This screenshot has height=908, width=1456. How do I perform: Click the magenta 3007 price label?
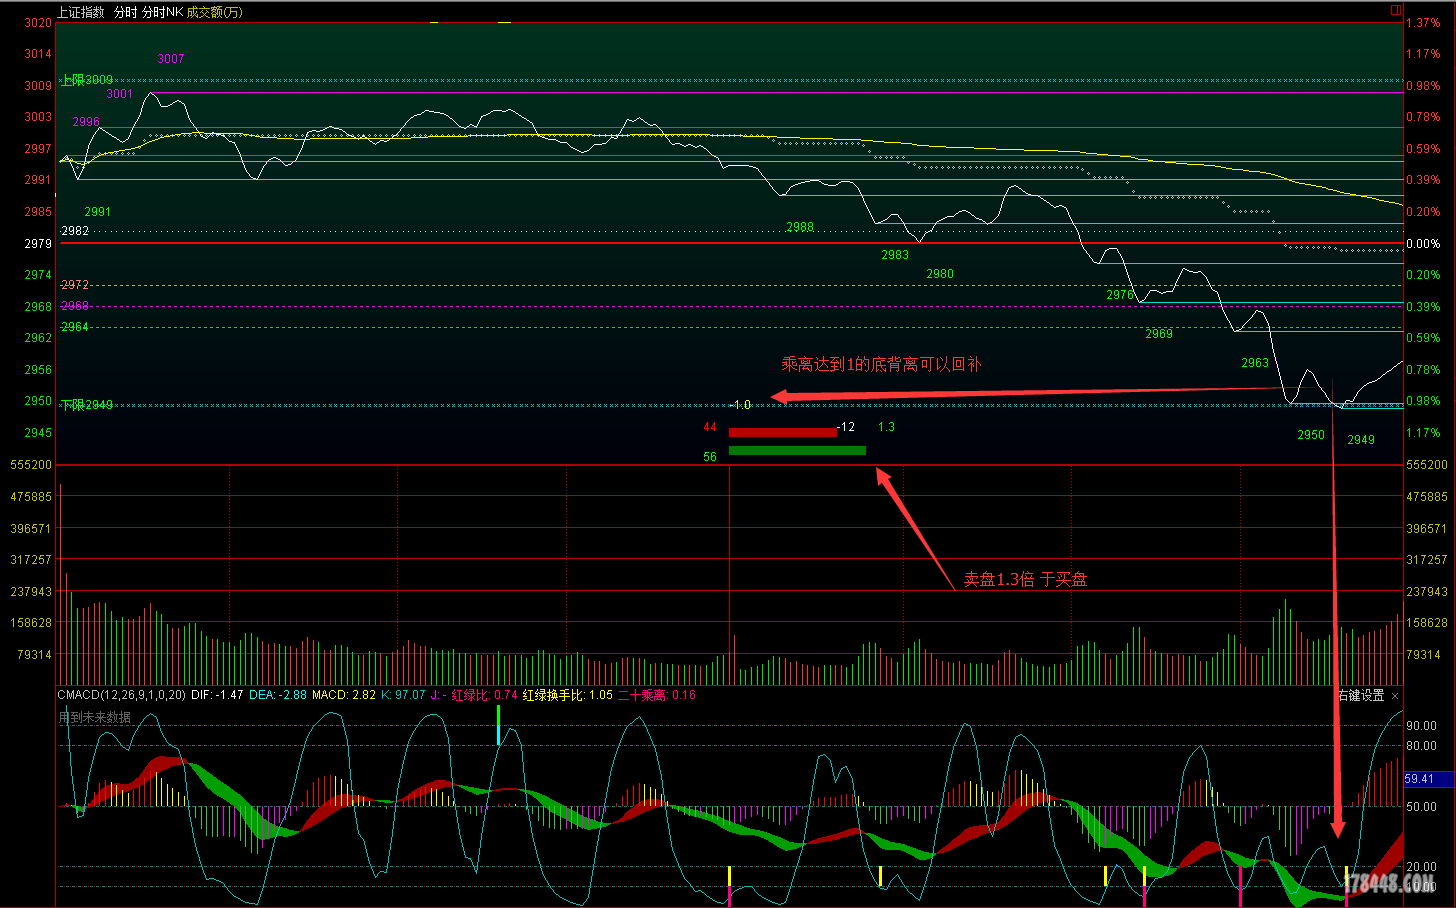[x=171, y=59]
